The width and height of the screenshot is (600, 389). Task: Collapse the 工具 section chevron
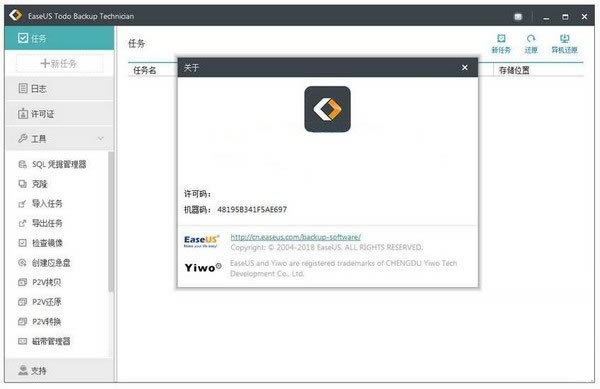click(100, 138)
